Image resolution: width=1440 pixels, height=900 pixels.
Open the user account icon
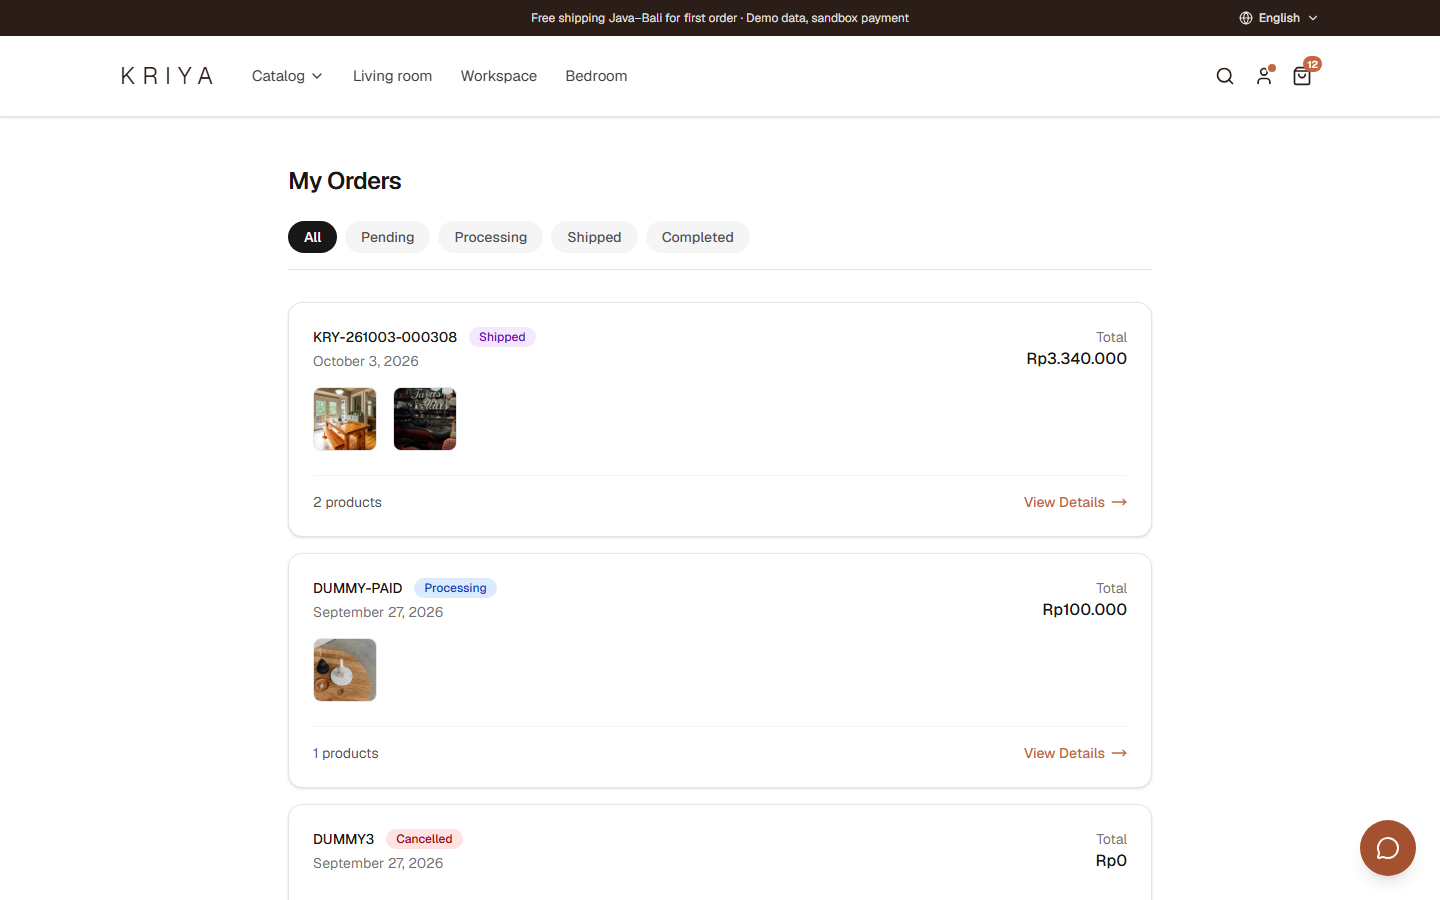(x=1264, y=76)
